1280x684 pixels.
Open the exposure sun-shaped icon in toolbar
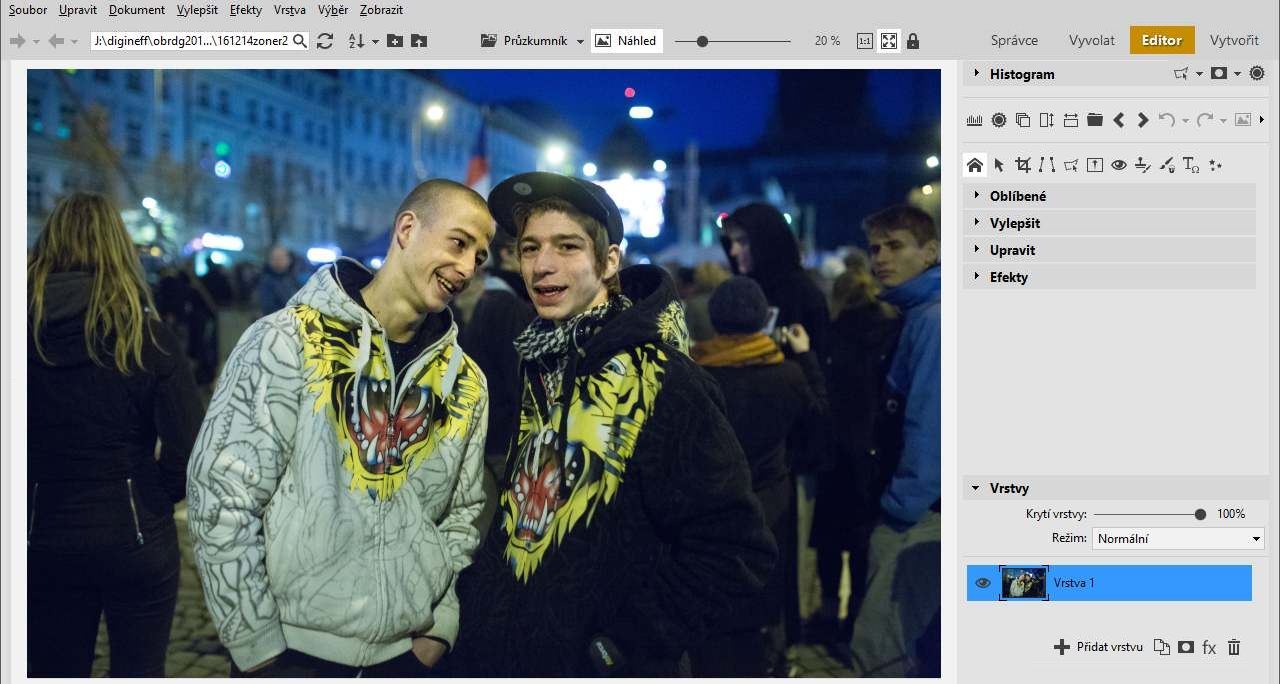999,120
